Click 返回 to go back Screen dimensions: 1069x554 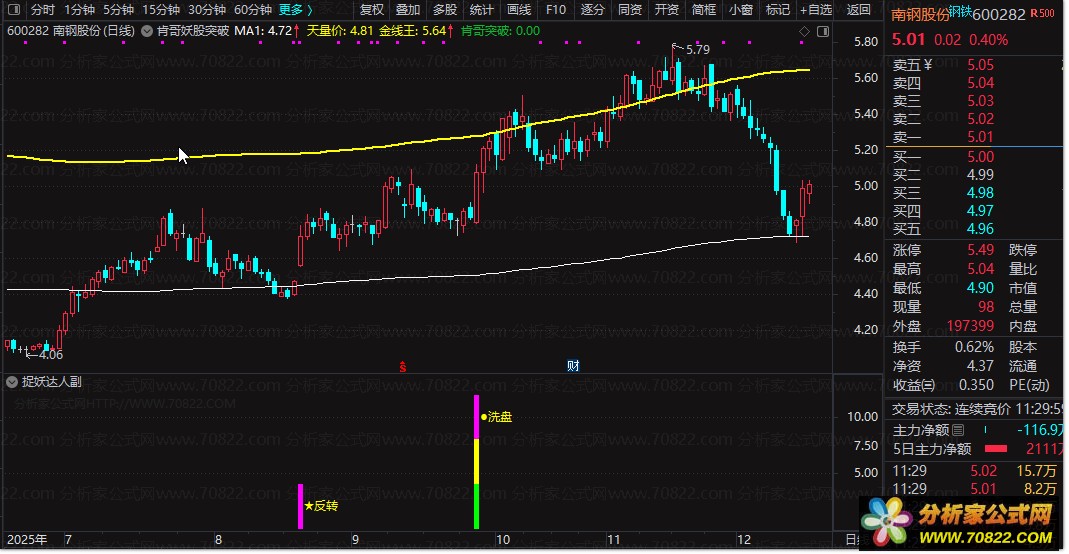pos(858,10)
